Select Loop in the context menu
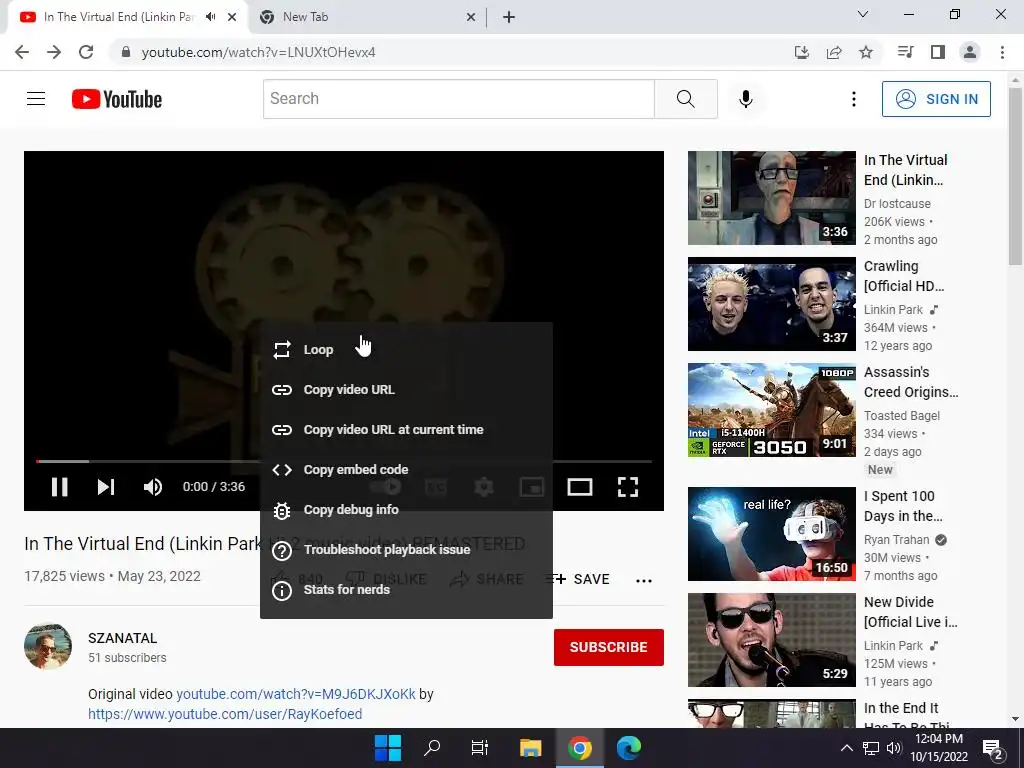1024x768 pixels. 406,349
